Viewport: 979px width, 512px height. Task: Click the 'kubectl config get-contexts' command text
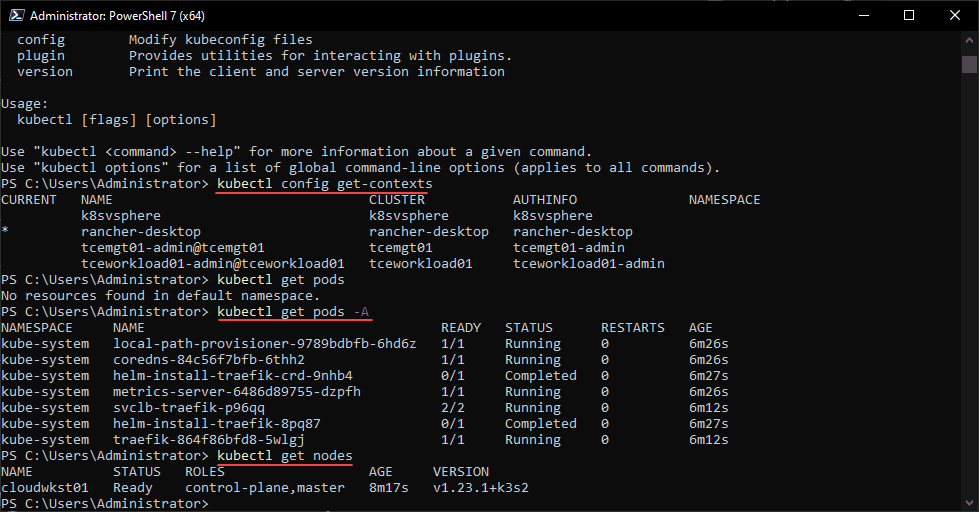click(325, 184)
